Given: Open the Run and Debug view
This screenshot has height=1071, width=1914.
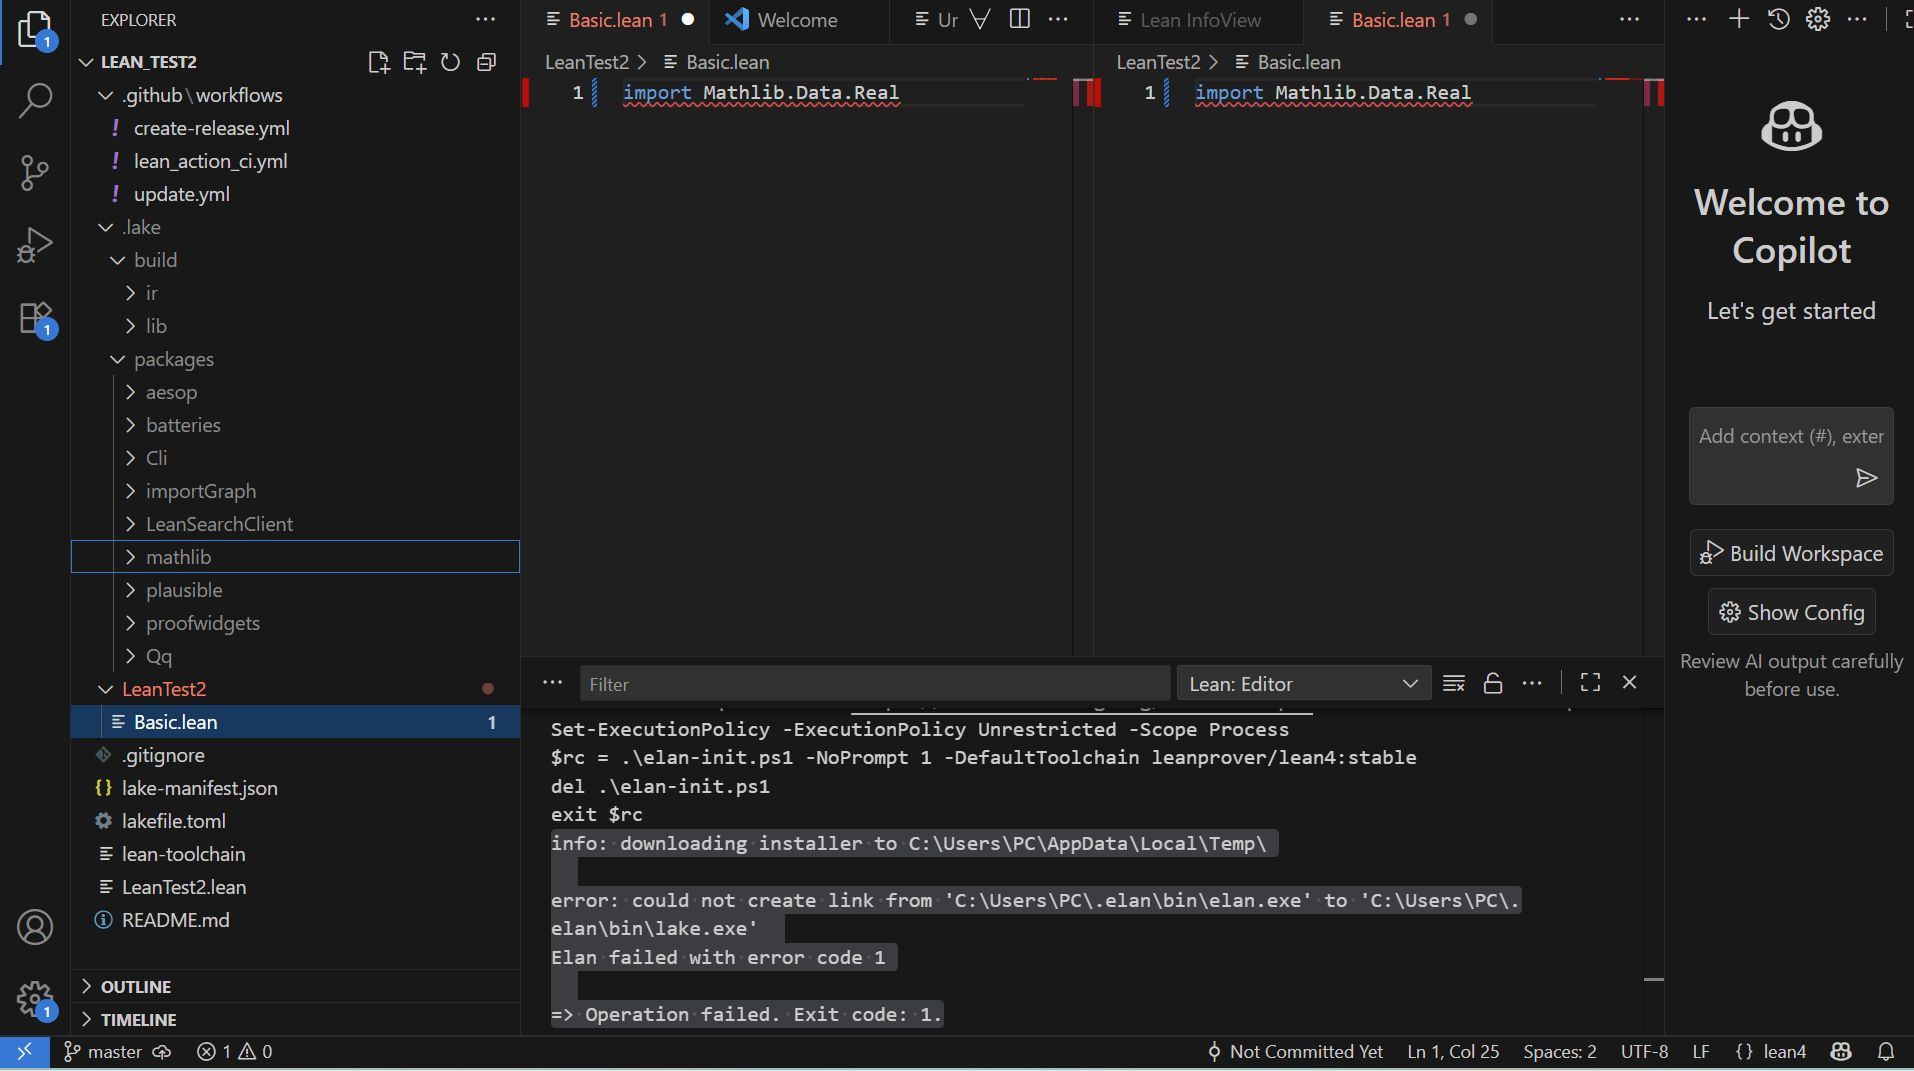Looking at the screenshot, I should (x=35, y=245).
